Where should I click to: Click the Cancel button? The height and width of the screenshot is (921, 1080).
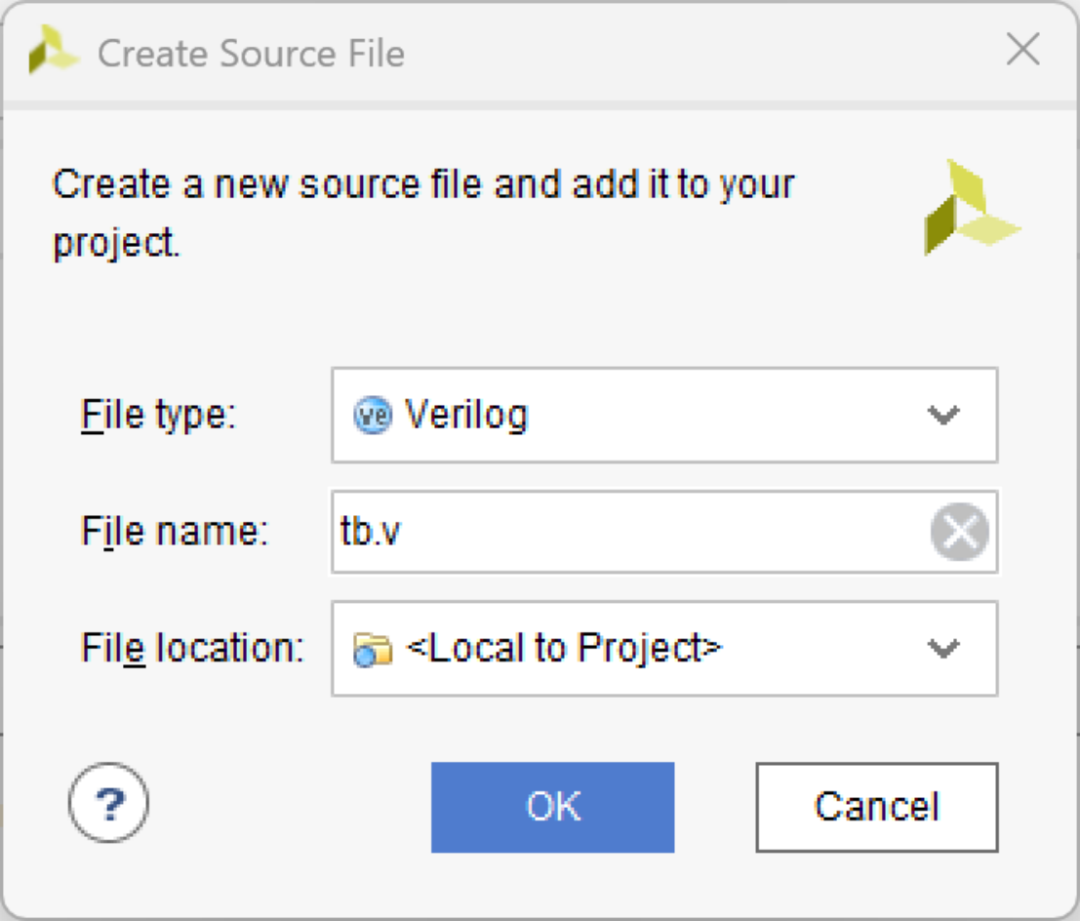pyautogui.click(x=877, y=807)
